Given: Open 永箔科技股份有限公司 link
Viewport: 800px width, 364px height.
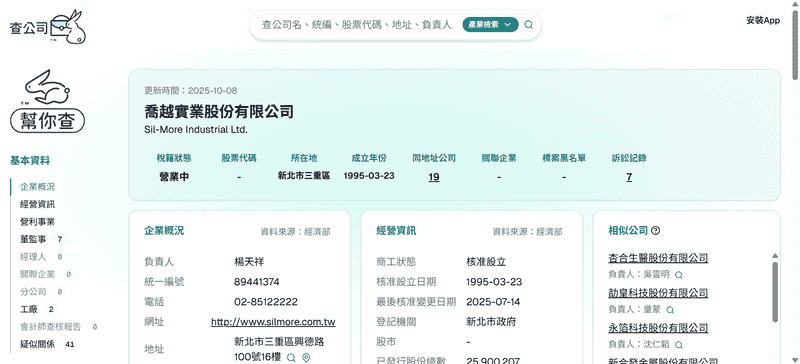Looking at the screenshot, I should (x=658, y=328).
